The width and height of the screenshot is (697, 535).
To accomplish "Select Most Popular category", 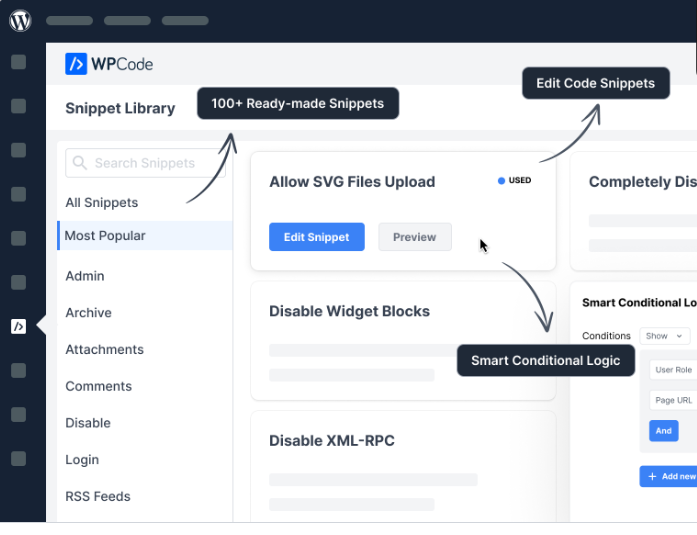I will tap(145, 236).
